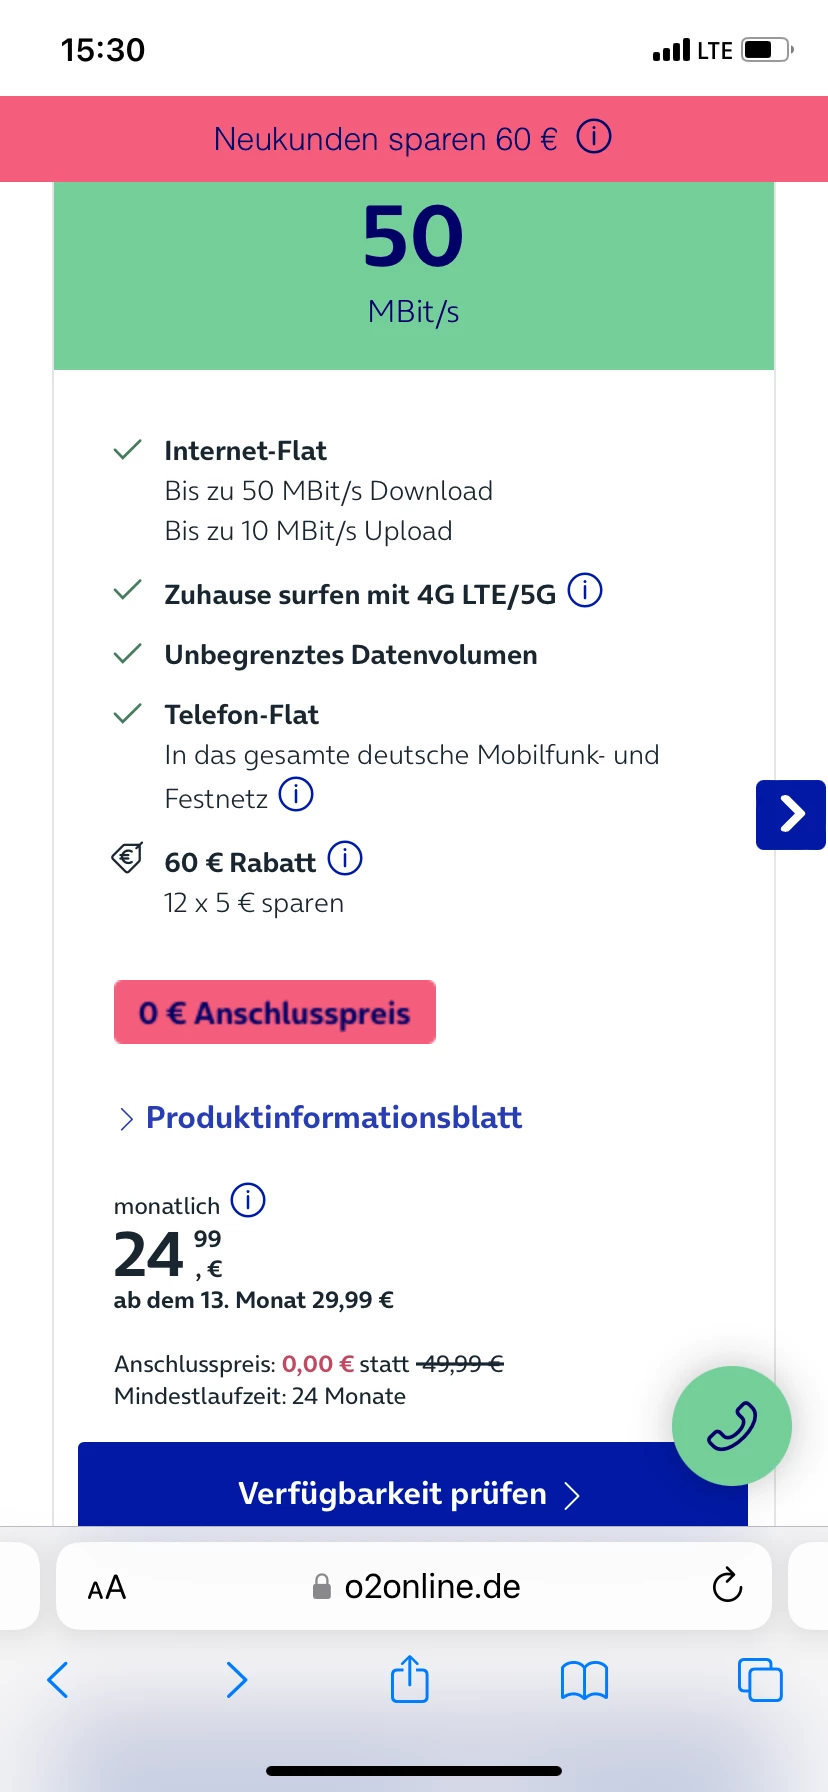Image resolution: width=828 pixels, height=1792 pixels.
Task: Open info about 4G LTE/5G surfing
Action: [x=585, y=591]
